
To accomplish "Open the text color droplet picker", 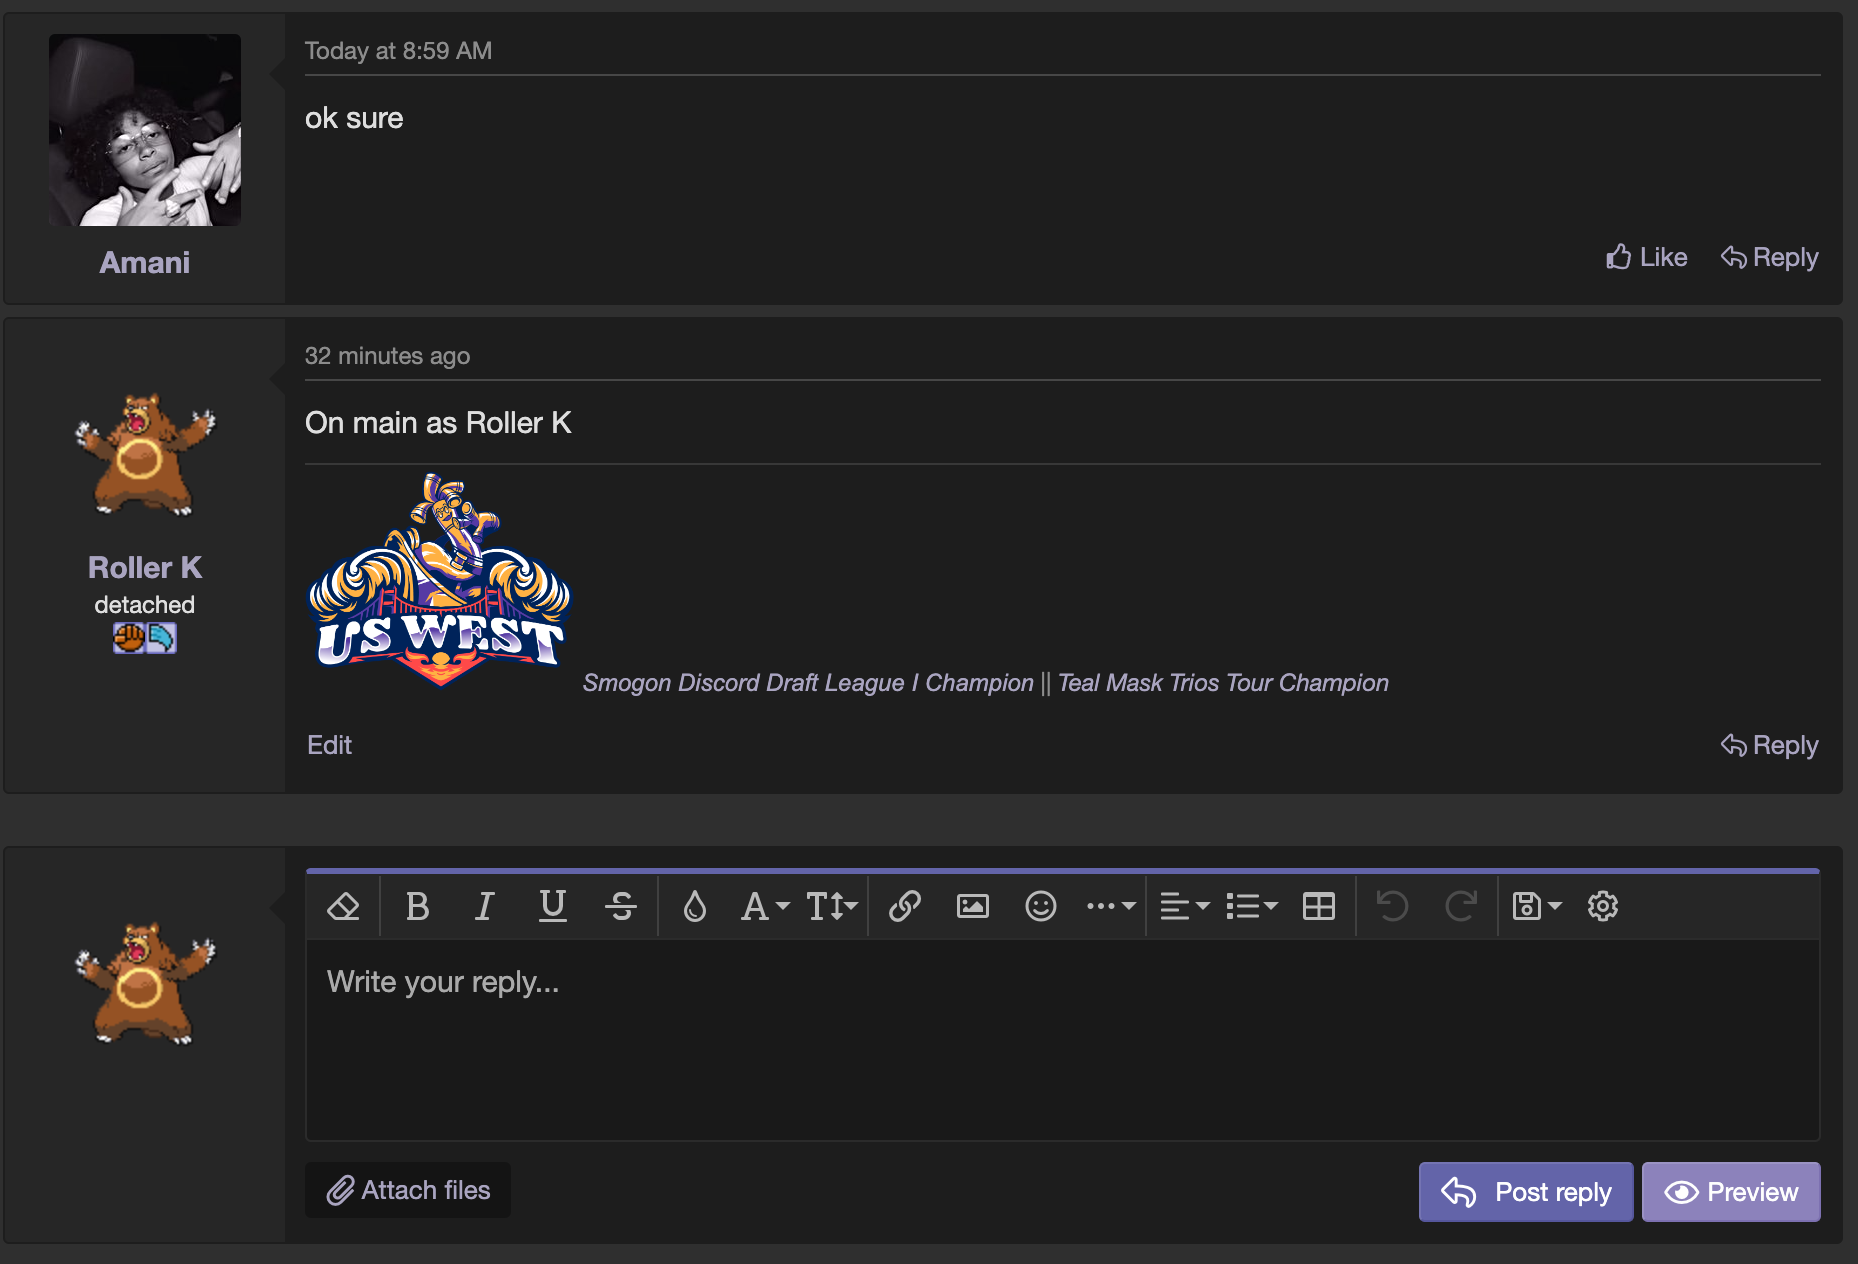I will (x=694, y=906).
